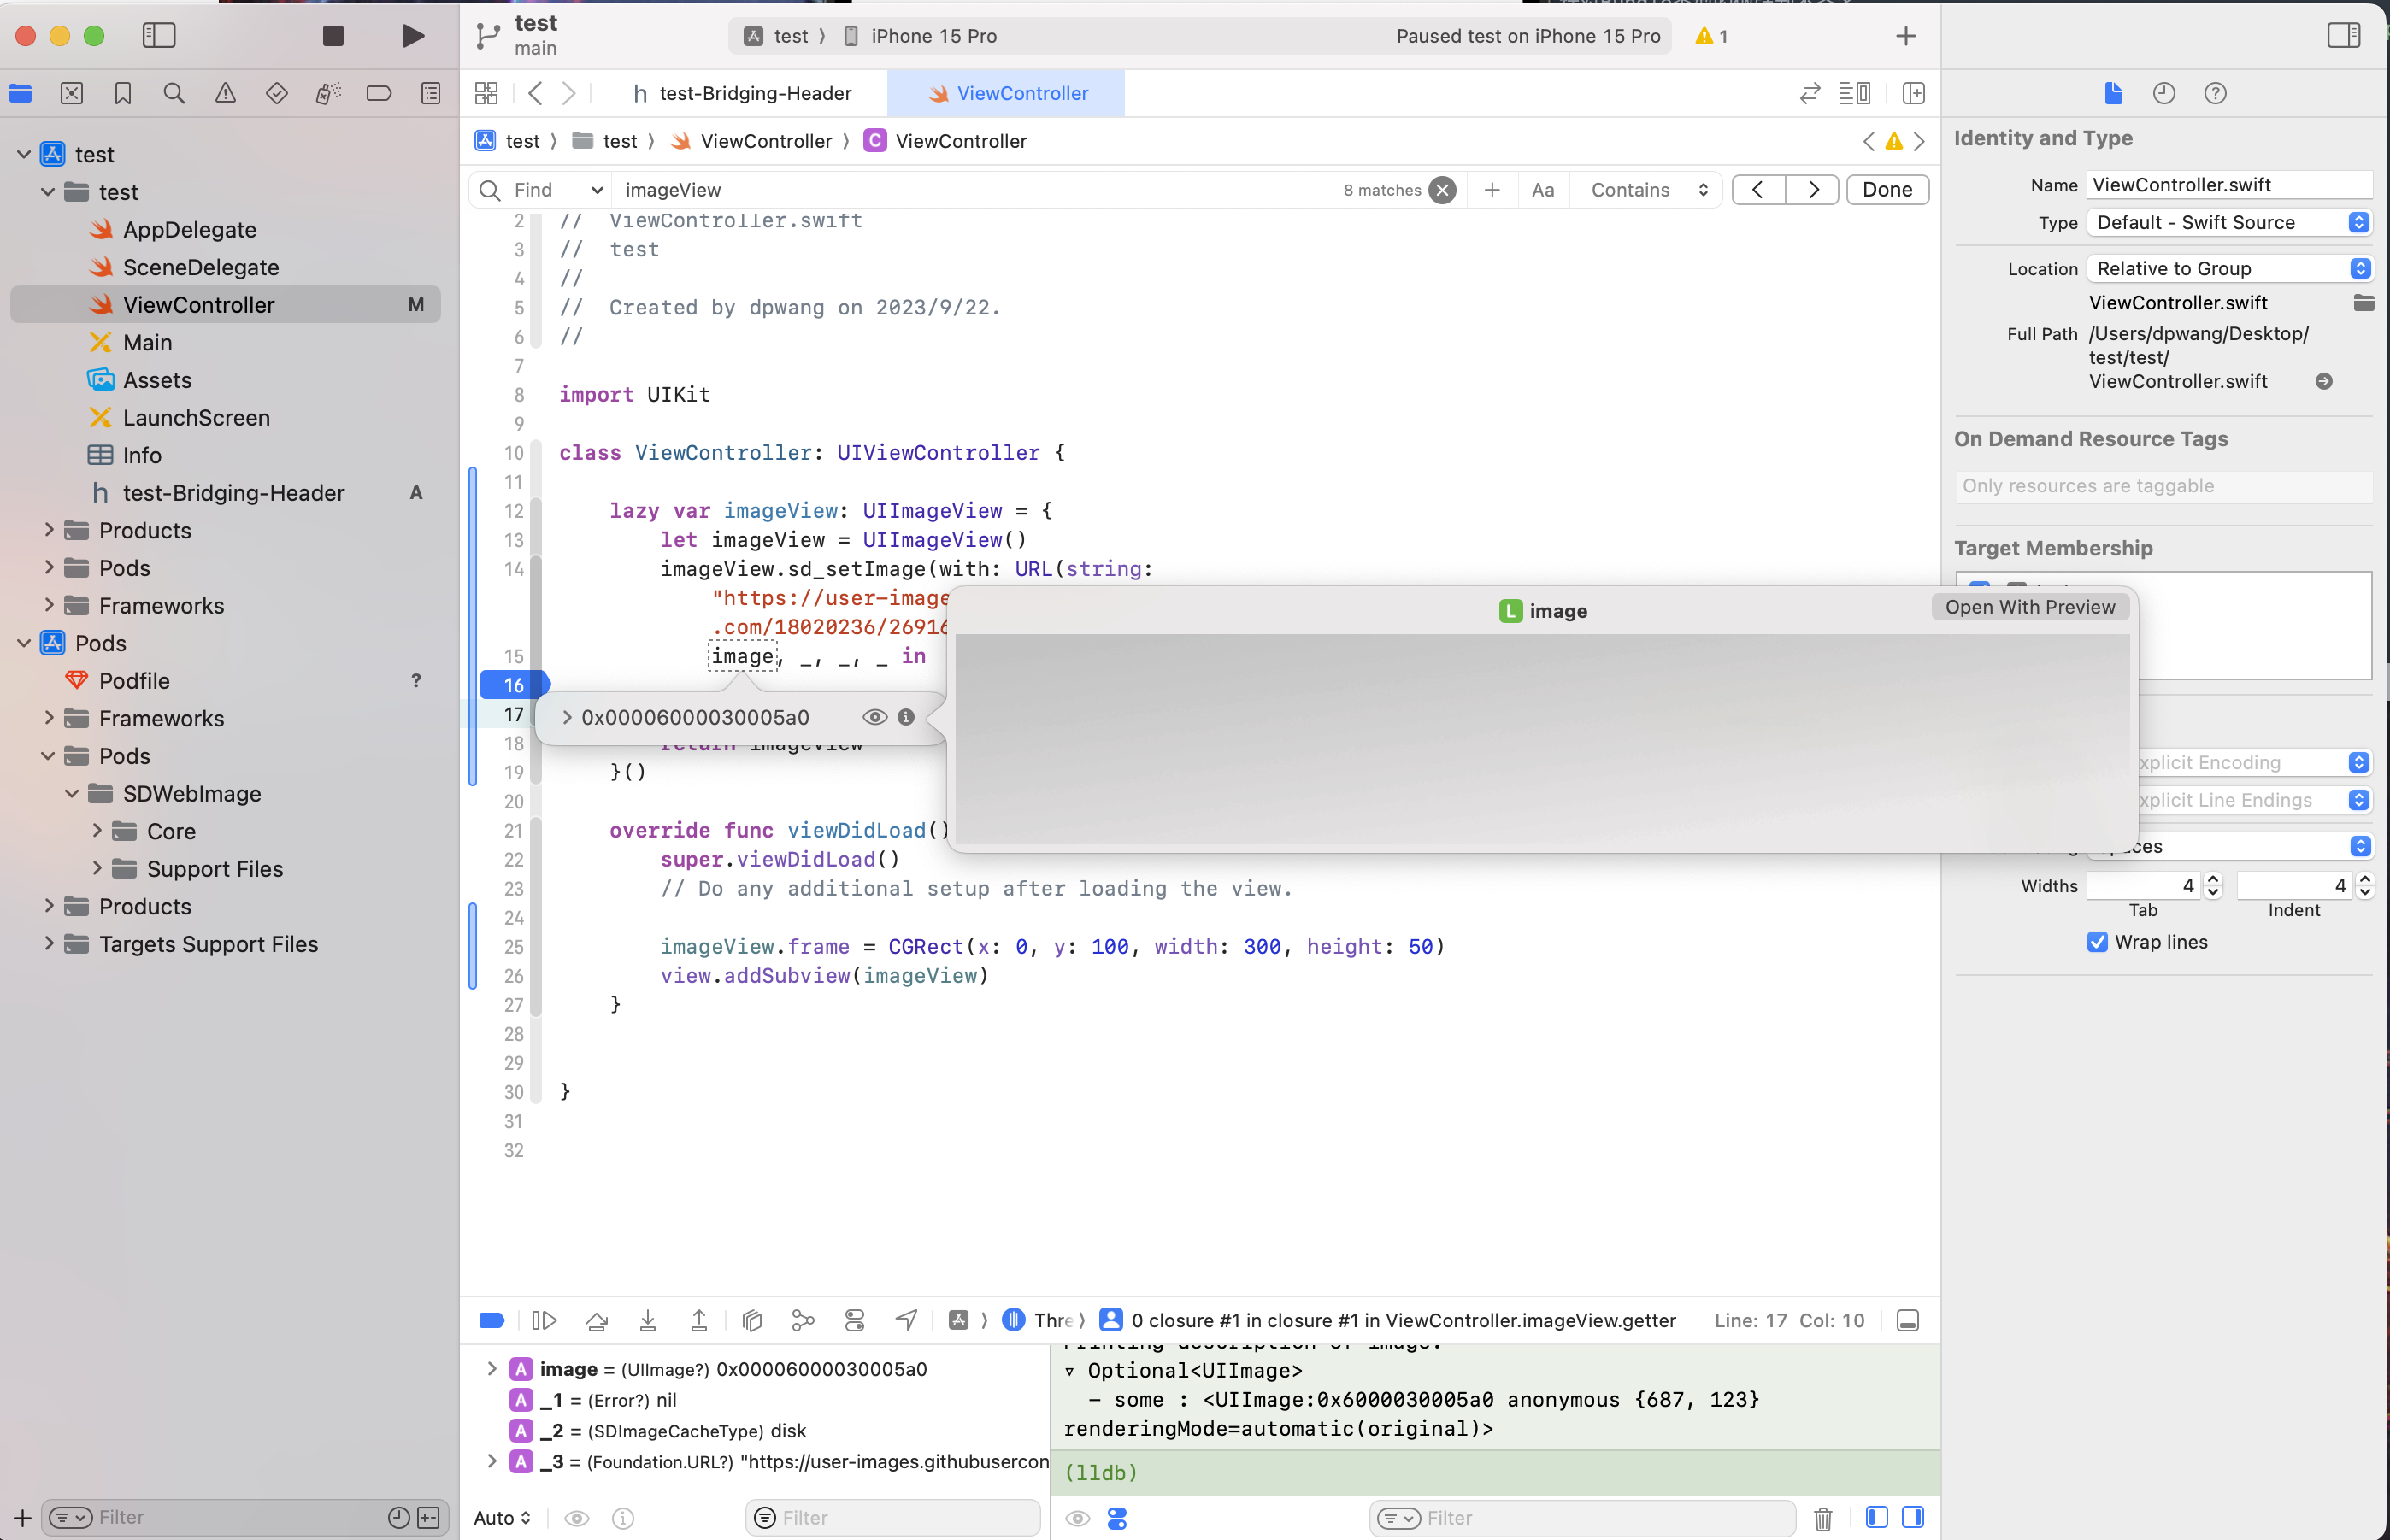Open the Source Control navigator
The height and width of the screenshot is (1540, 2390).
pos(71,92)
